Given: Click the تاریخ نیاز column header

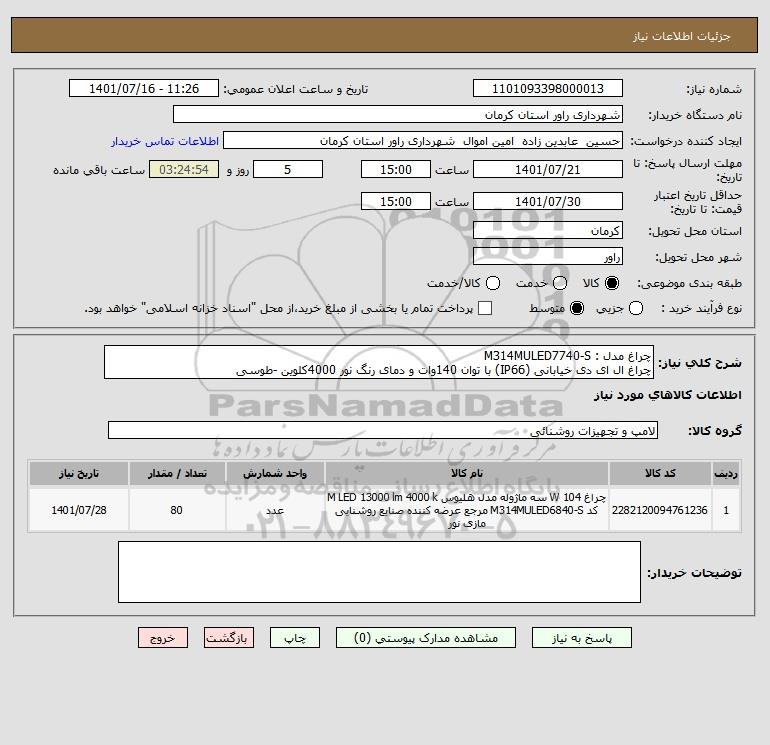Looking at the screenshot, I should click(x=79, y=473).
